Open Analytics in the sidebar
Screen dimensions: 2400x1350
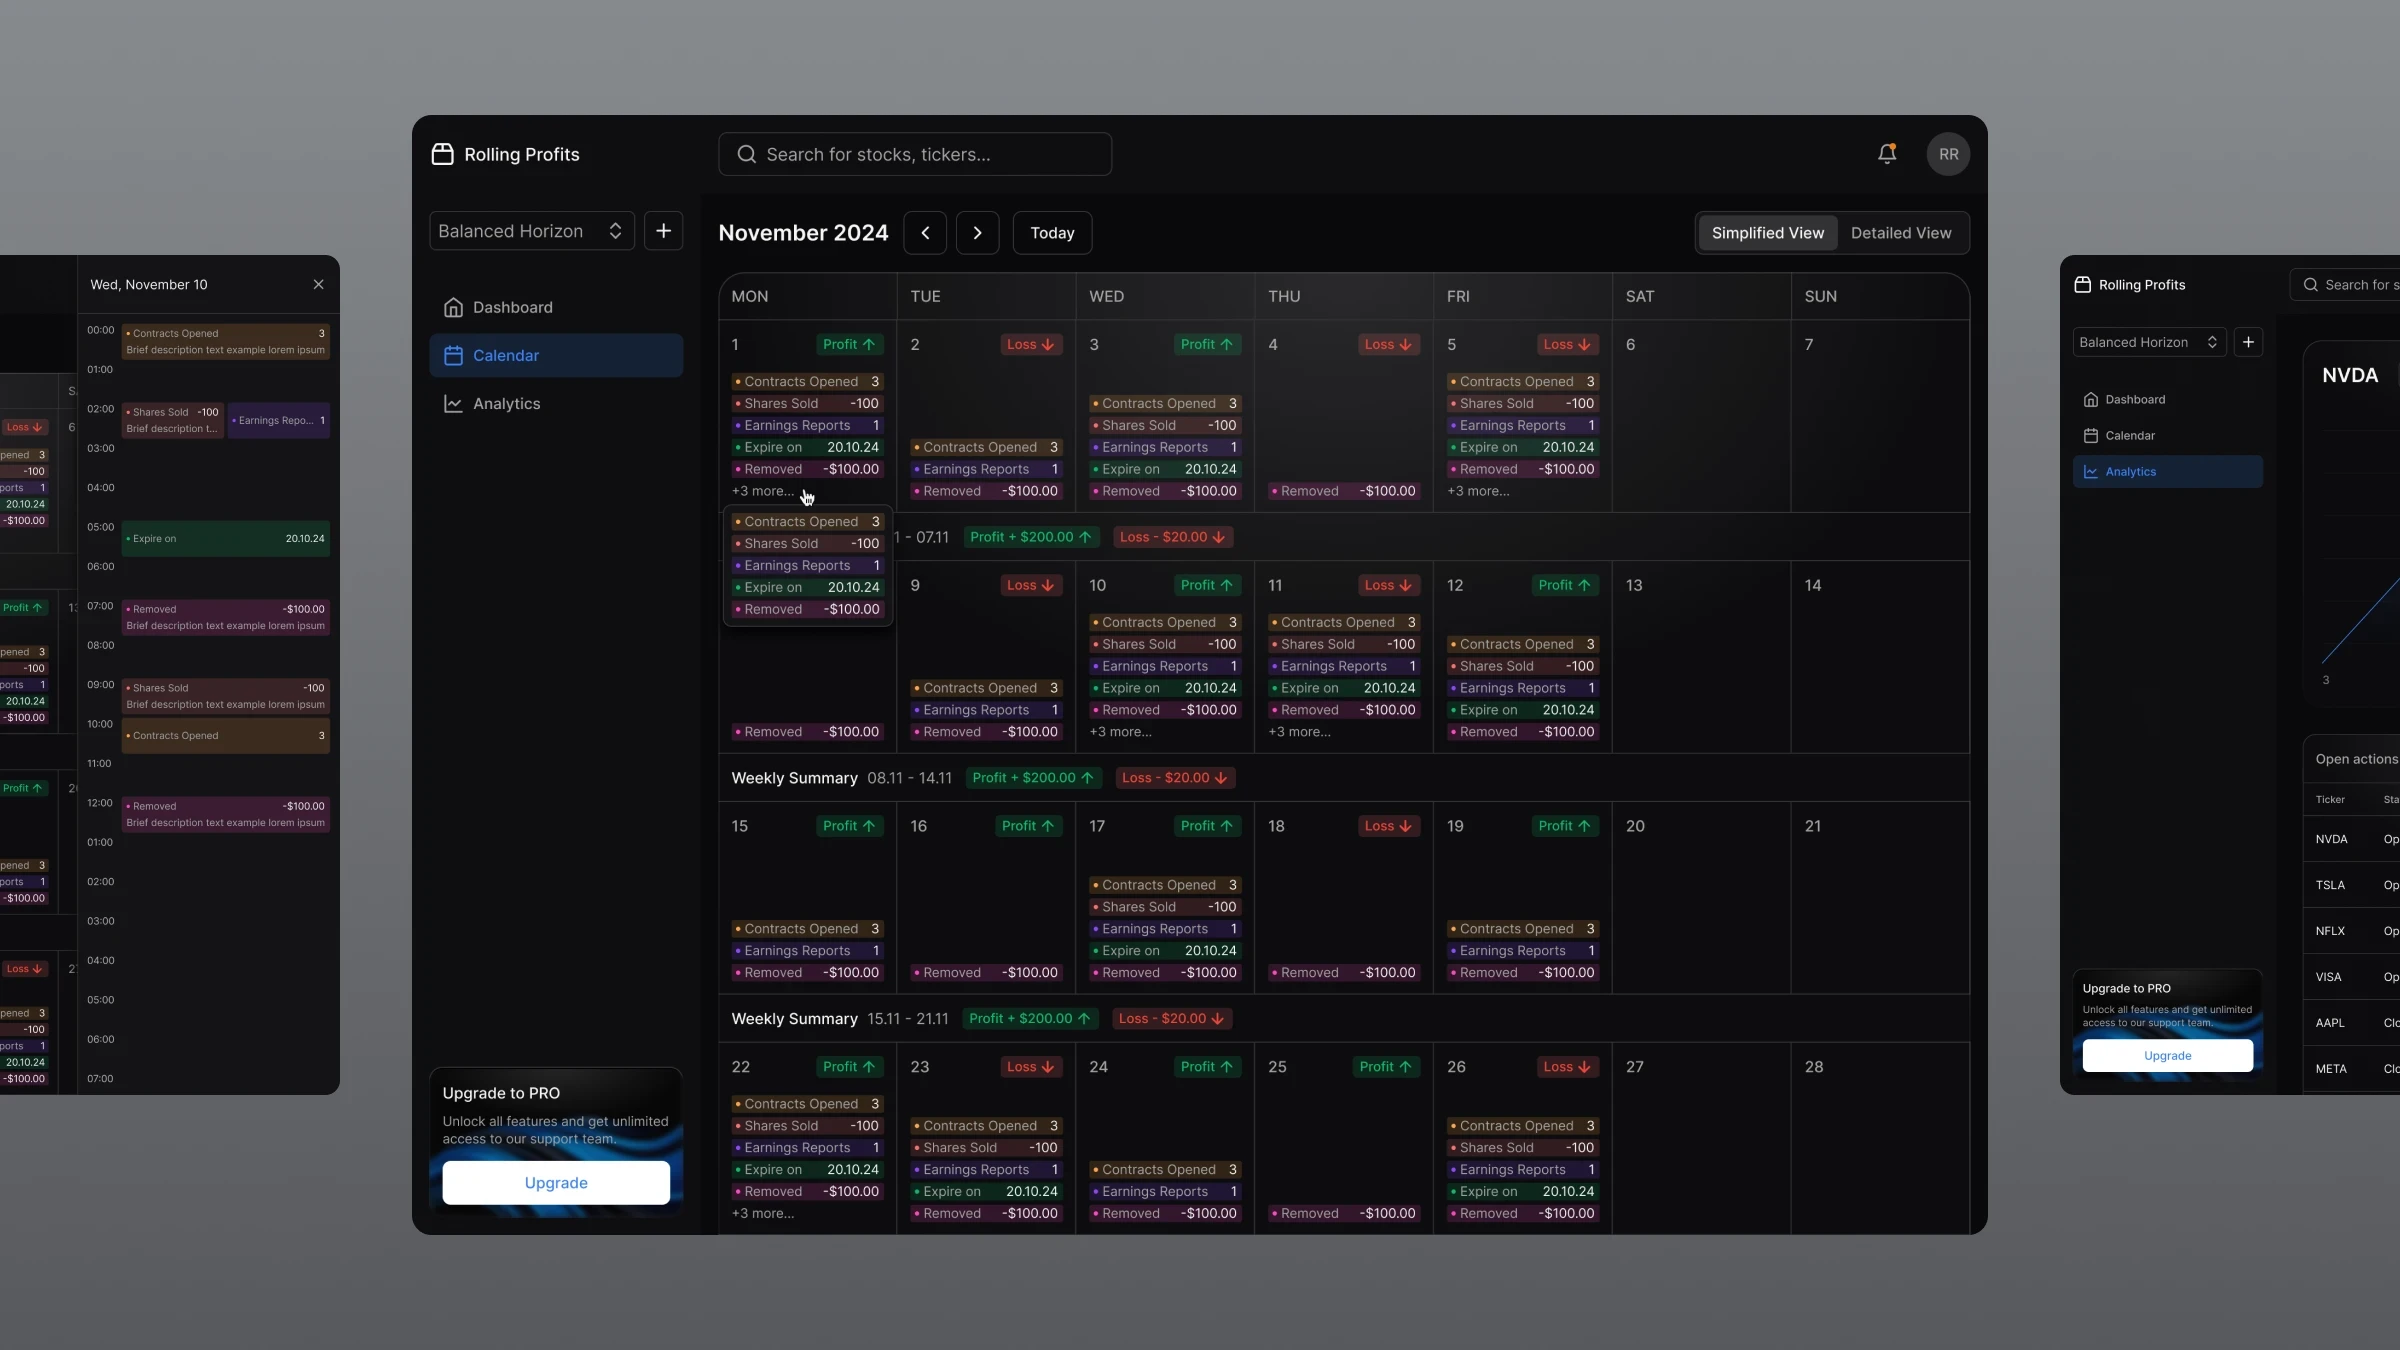point(506,404)
